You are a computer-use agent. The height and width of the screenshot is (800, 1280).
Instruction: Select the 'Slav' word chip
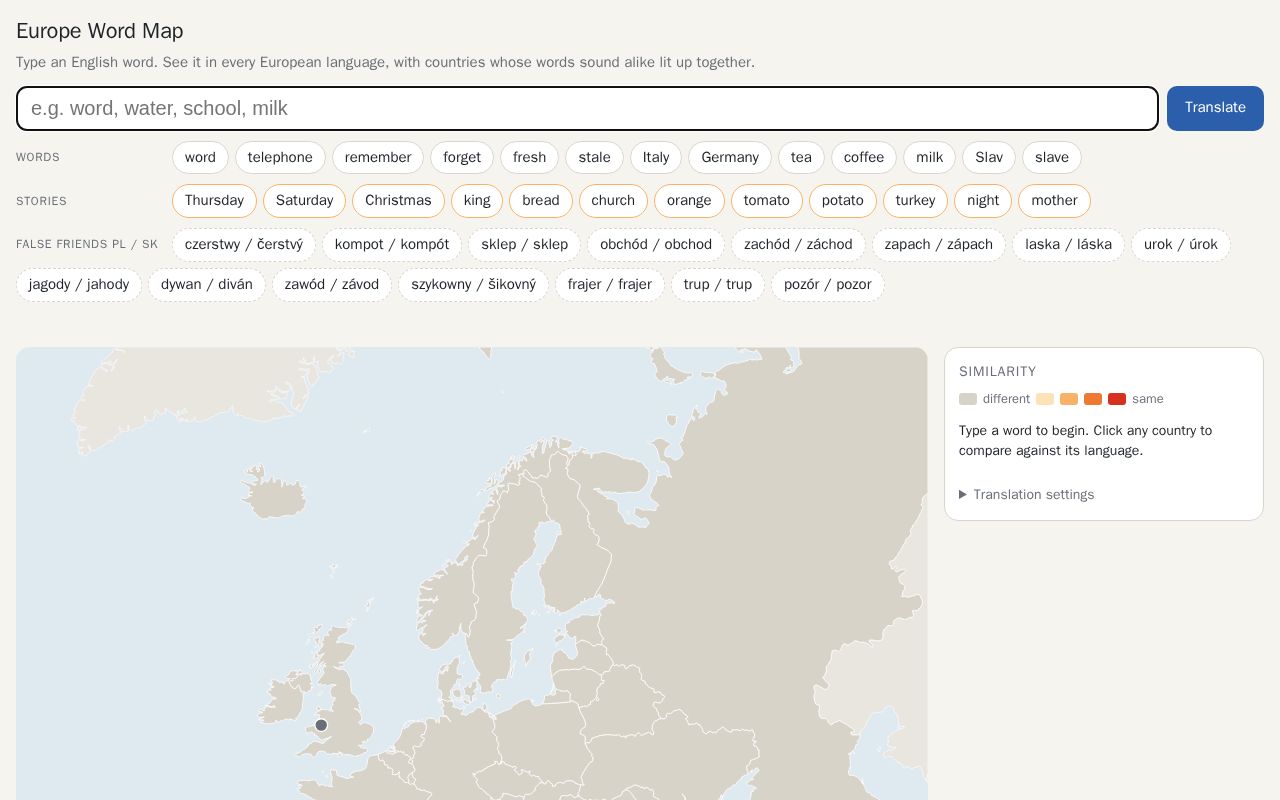click(x=989, y=157)
